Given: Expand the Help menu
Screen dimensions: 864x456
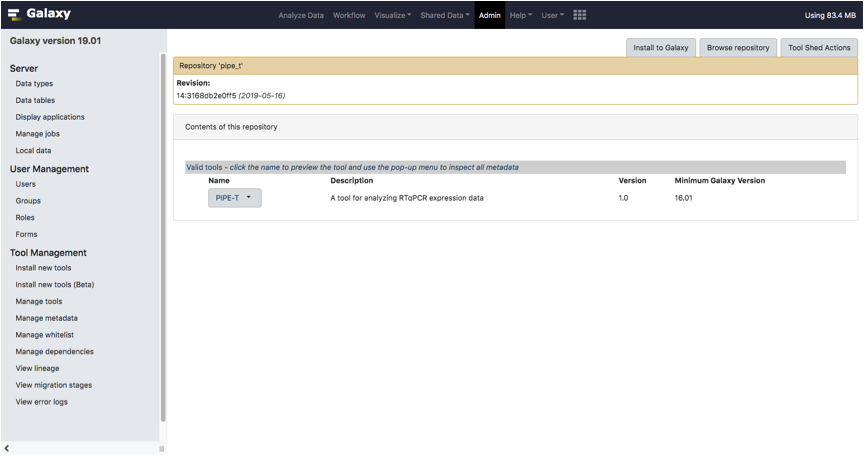Looking at the screenshot, I should pos(521,15).
